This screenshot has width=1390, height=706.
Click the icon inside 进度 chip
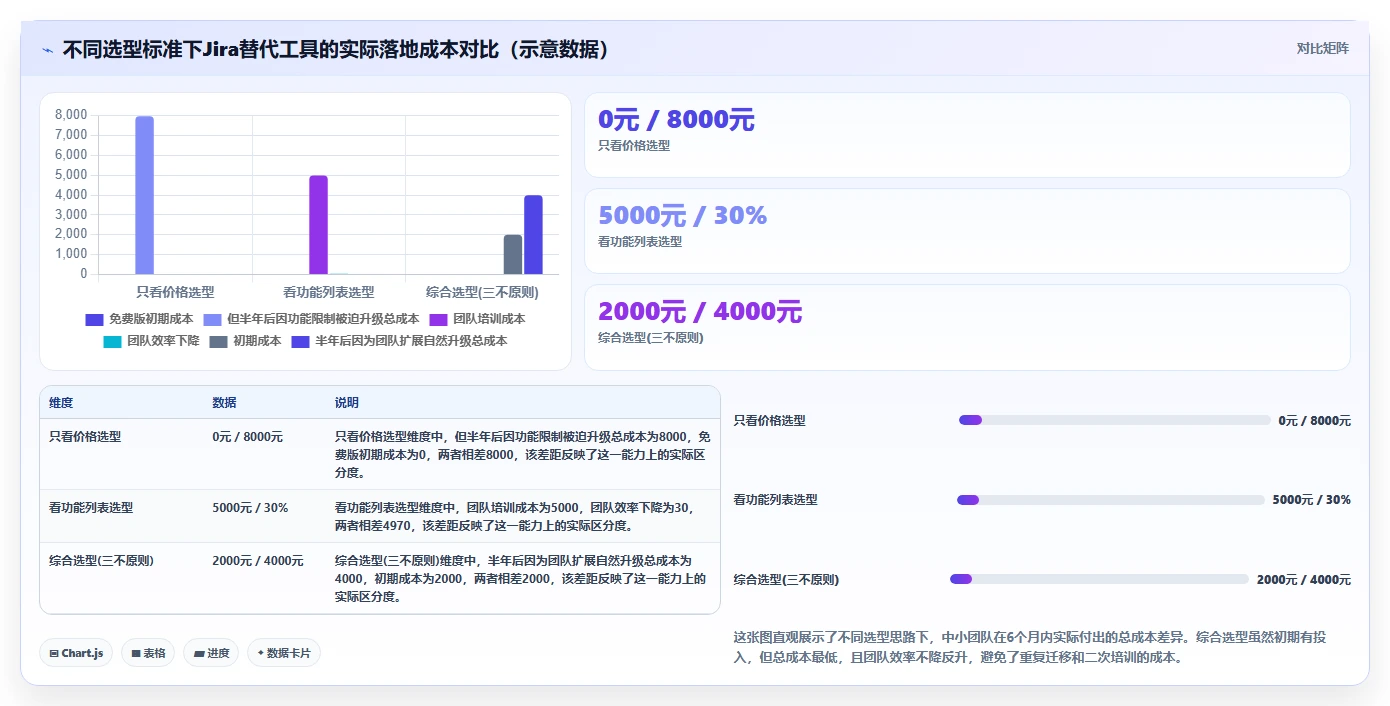[198, 653]
